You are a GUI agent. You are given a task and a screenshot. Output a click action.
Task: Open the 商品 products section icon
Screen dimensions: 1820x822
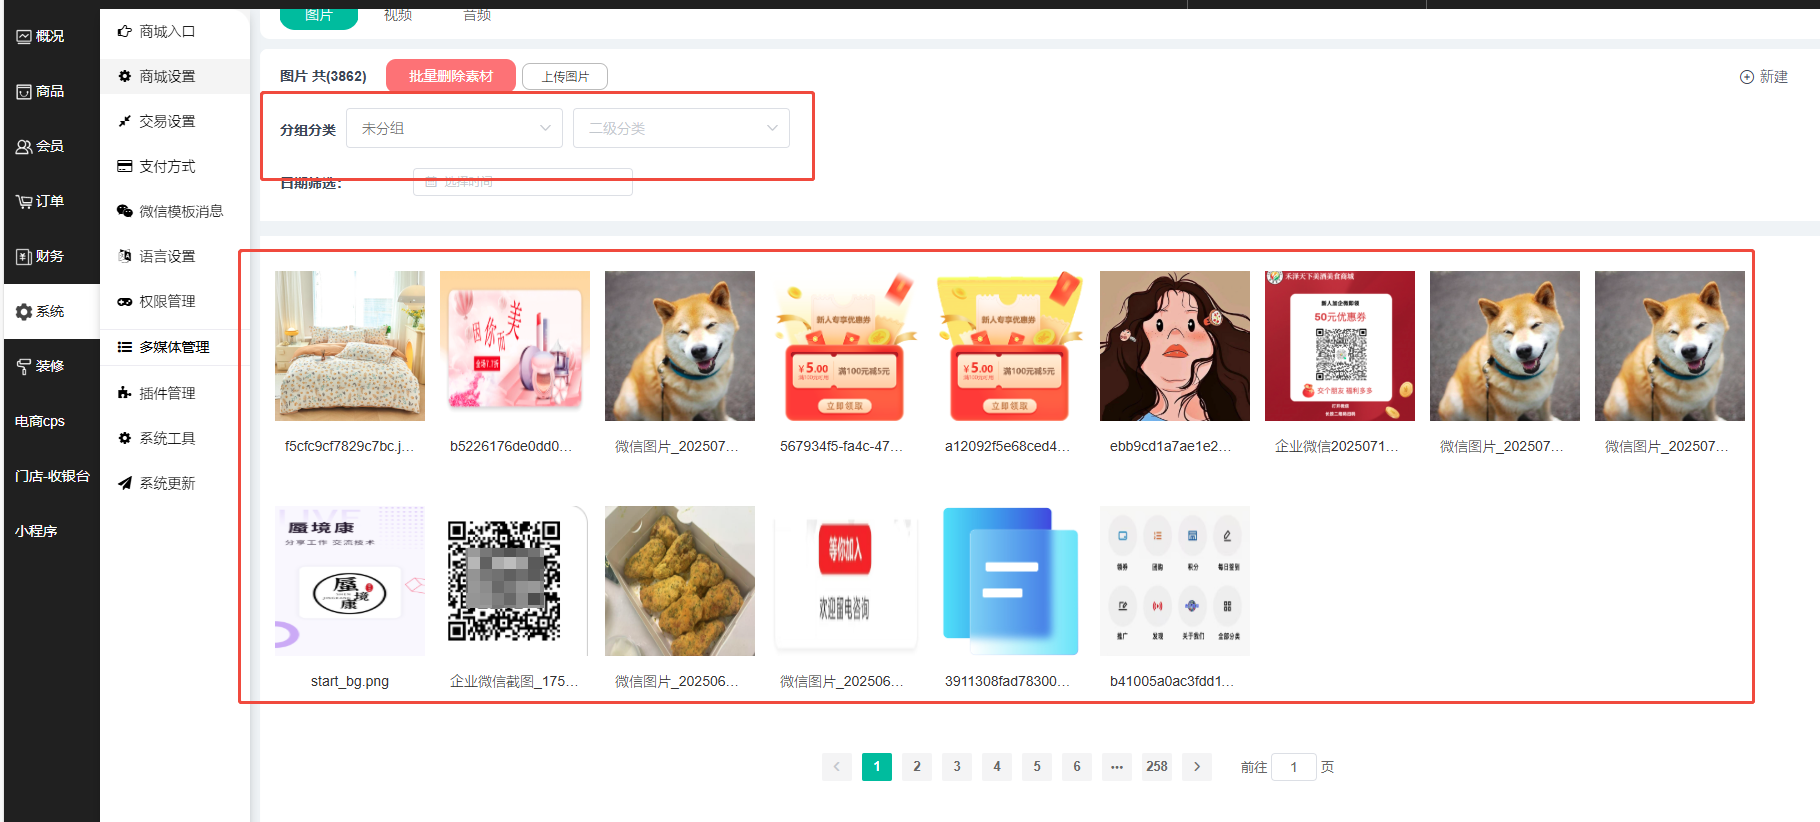[24, 92]
